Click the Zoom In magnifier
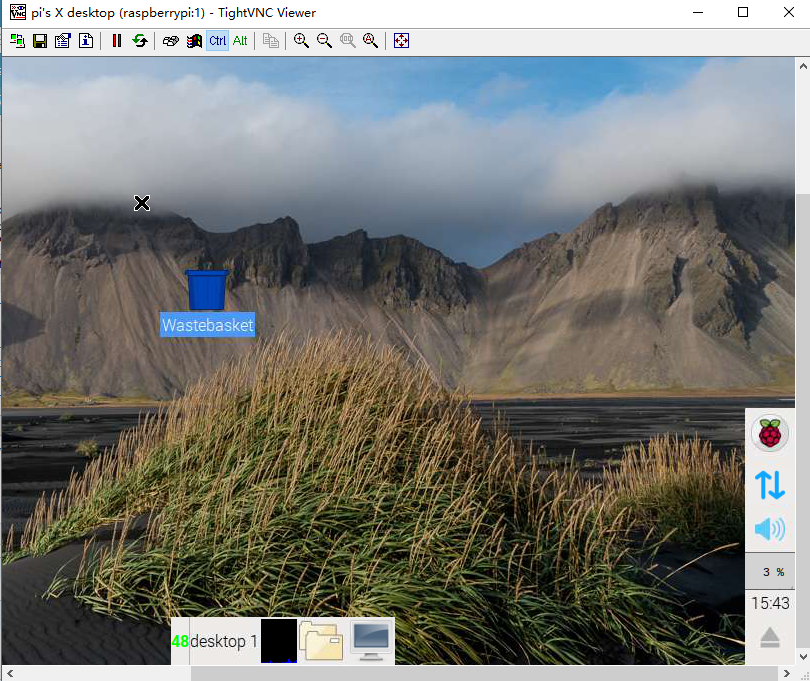The height and width of the screenshot is (681, 810). pyautogui.click(x=301, y=41)
